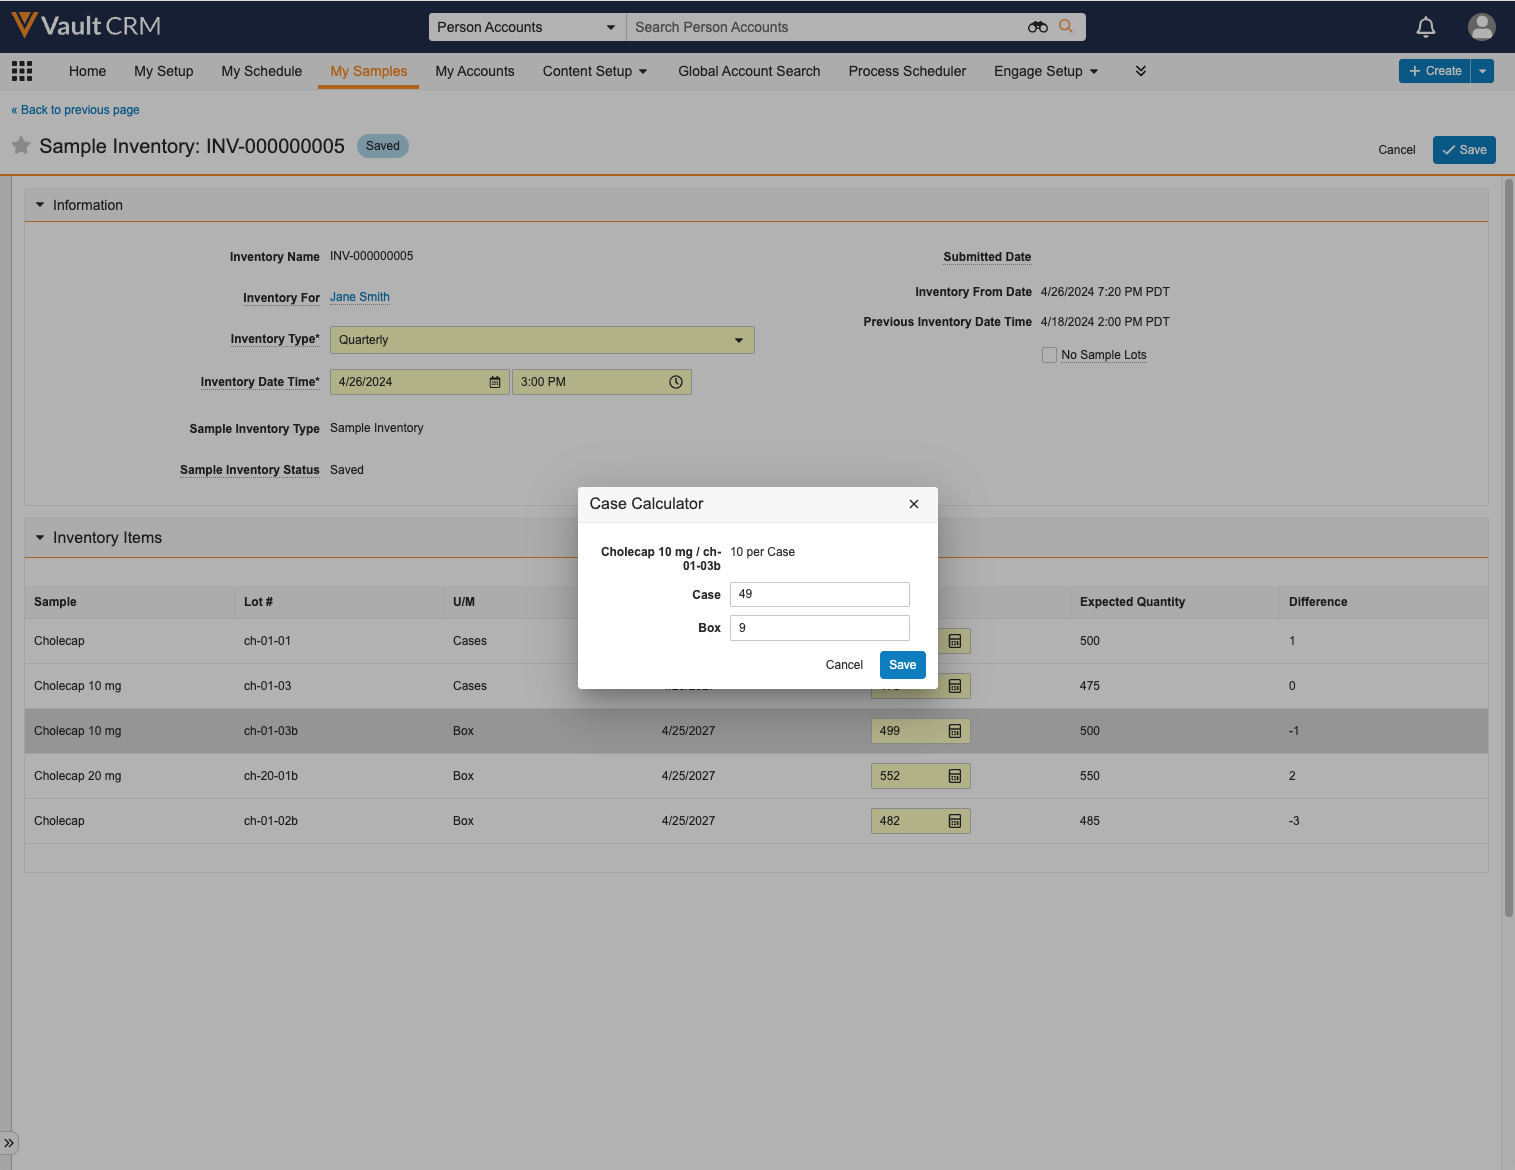This screenshot has width=1515, height=1170.
Task: Save the Case Calculator values
Action: click(x=902, y=665)
